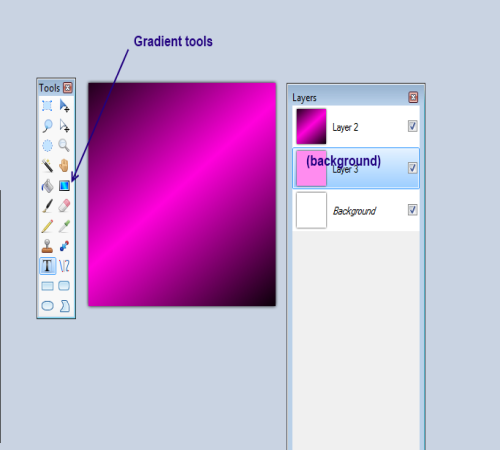
Task: Select the Color Picker eyedropper tool
Action: click(x=64, y=226)
